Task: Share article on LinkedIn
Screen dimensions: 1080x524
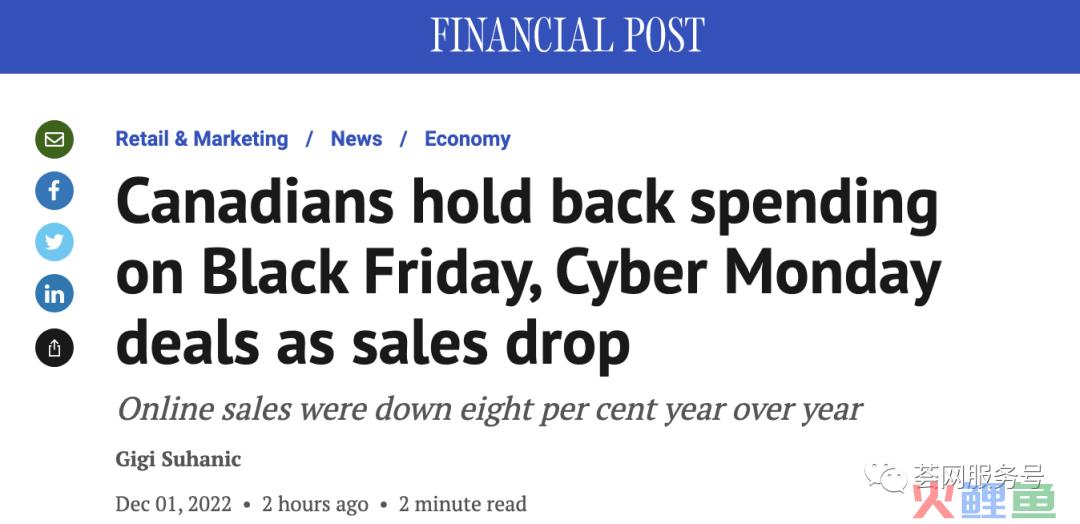Action: click(54, 293)
